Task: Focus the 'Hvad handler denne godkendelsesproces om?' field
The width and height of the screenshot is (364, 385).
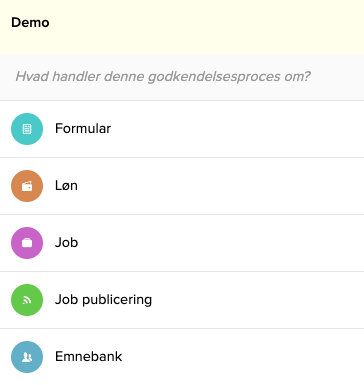Action: (182, 77)
